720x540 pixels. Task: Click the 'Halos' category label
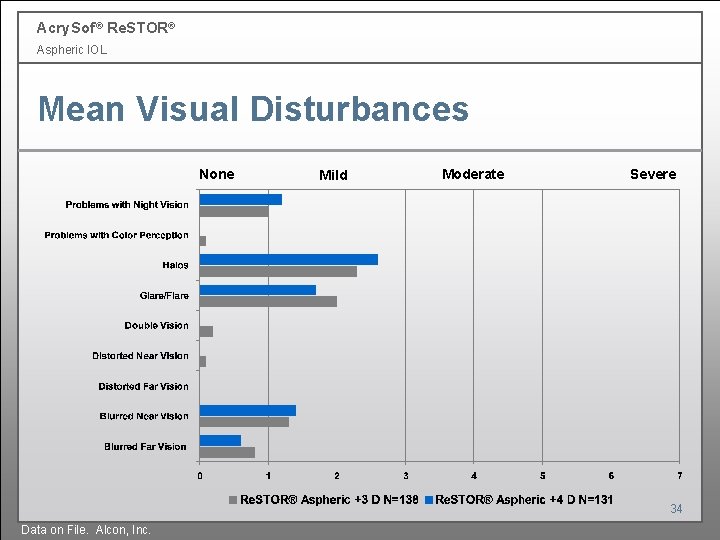pyautogui.click(x=175, y=265)
